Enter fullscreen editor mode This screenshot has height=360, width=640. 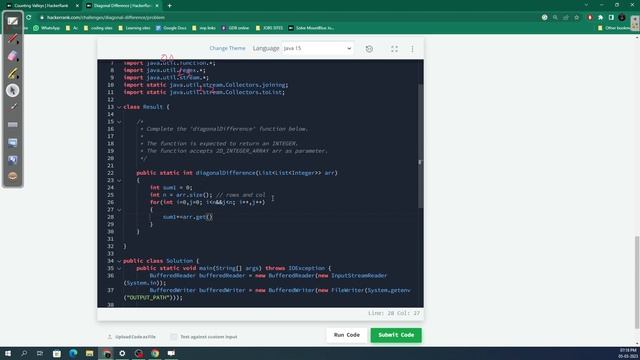394,49
